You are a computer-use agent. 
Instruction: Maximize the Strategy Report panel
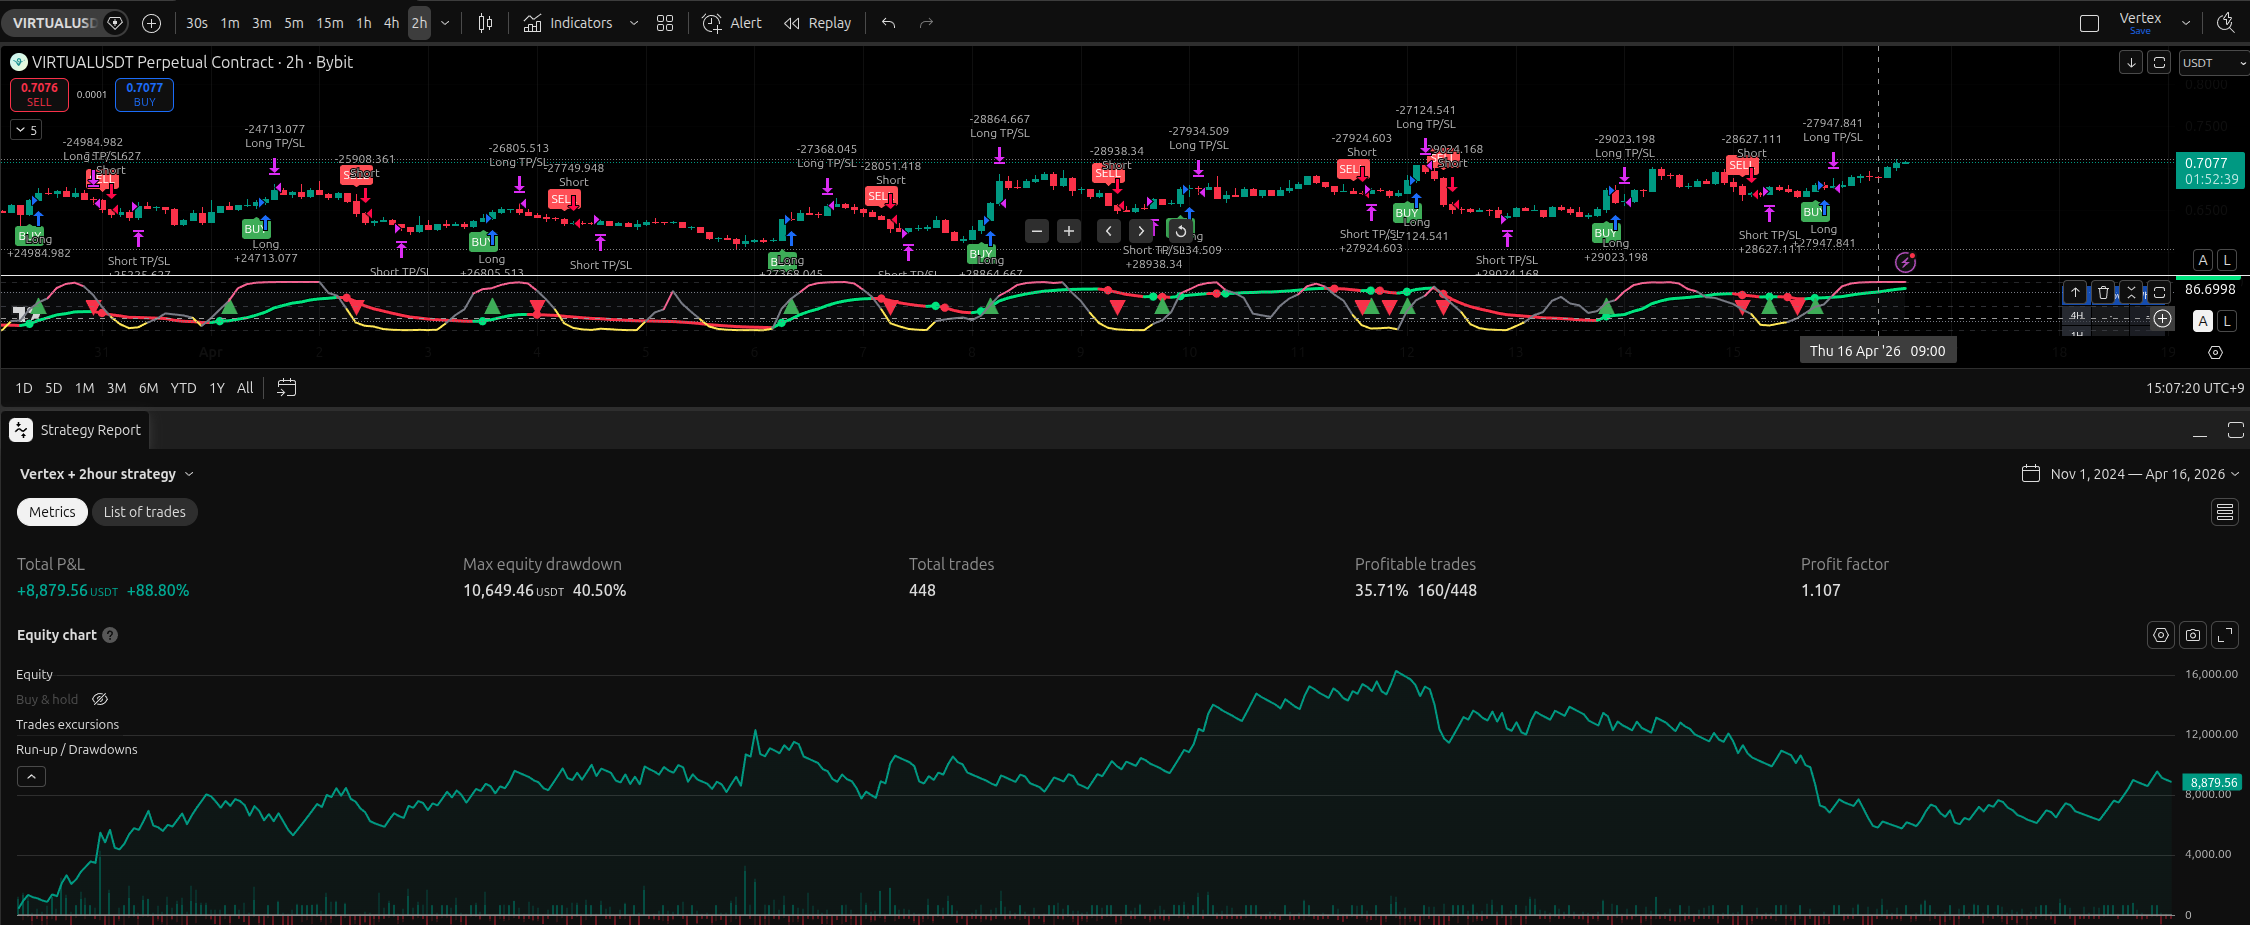(2236, 431)
